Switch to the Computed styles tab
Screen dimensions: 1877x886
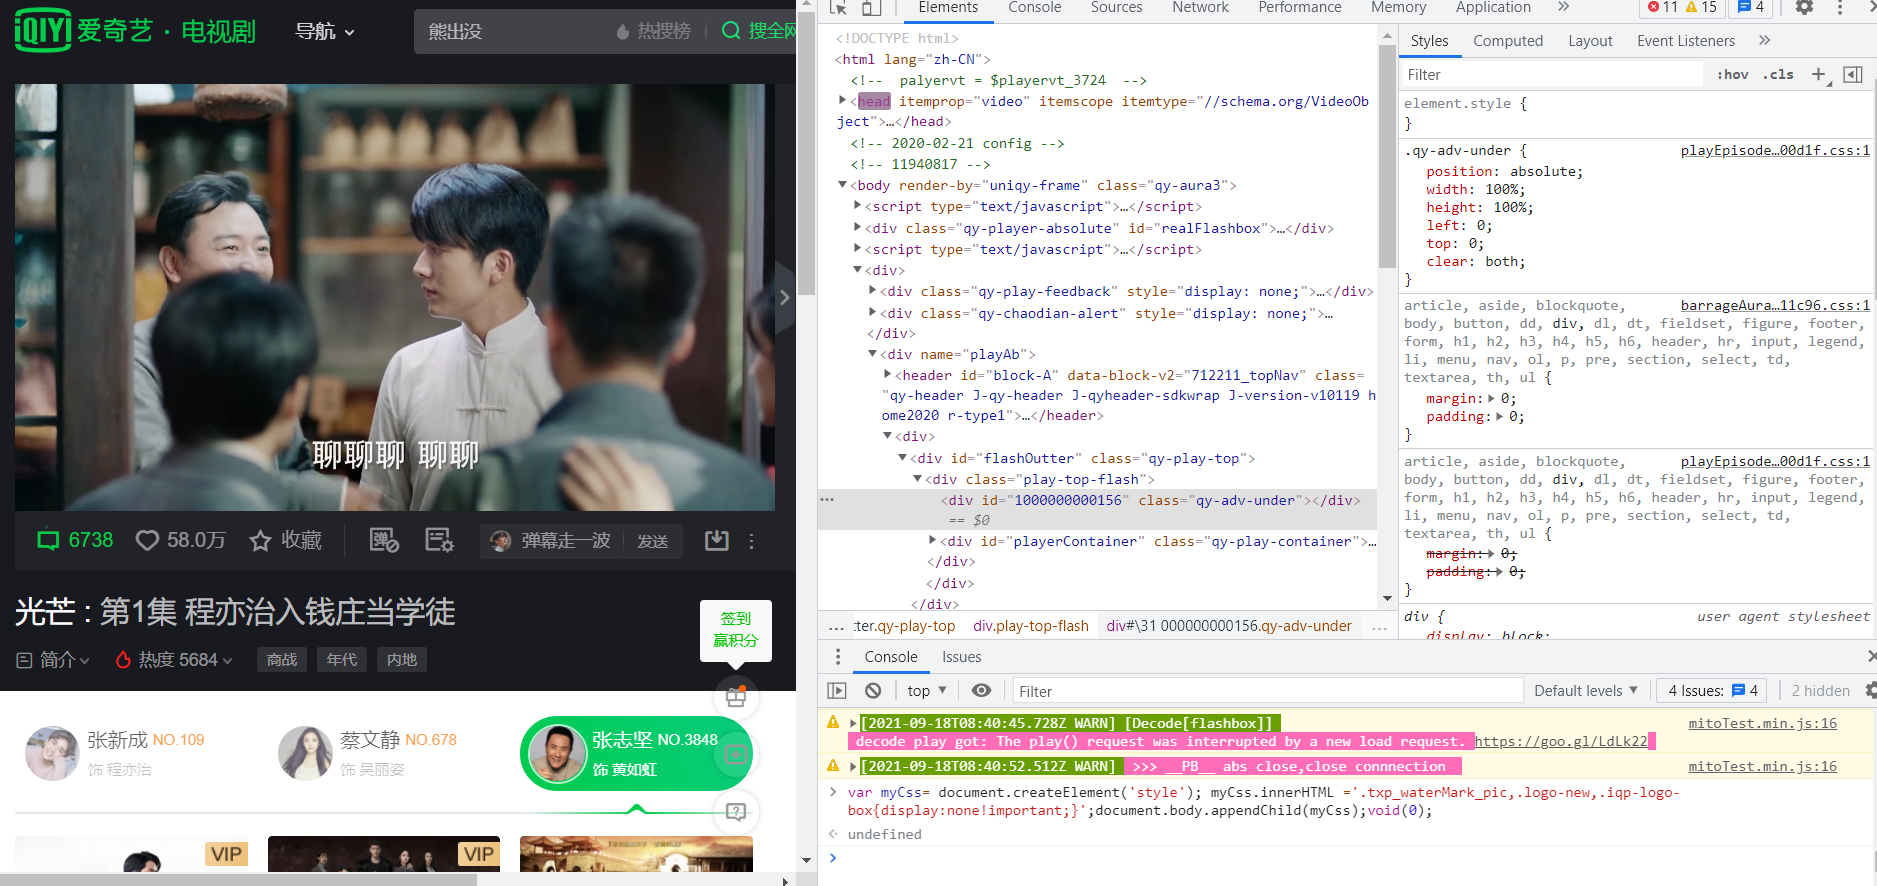[x=1507, y=41]
